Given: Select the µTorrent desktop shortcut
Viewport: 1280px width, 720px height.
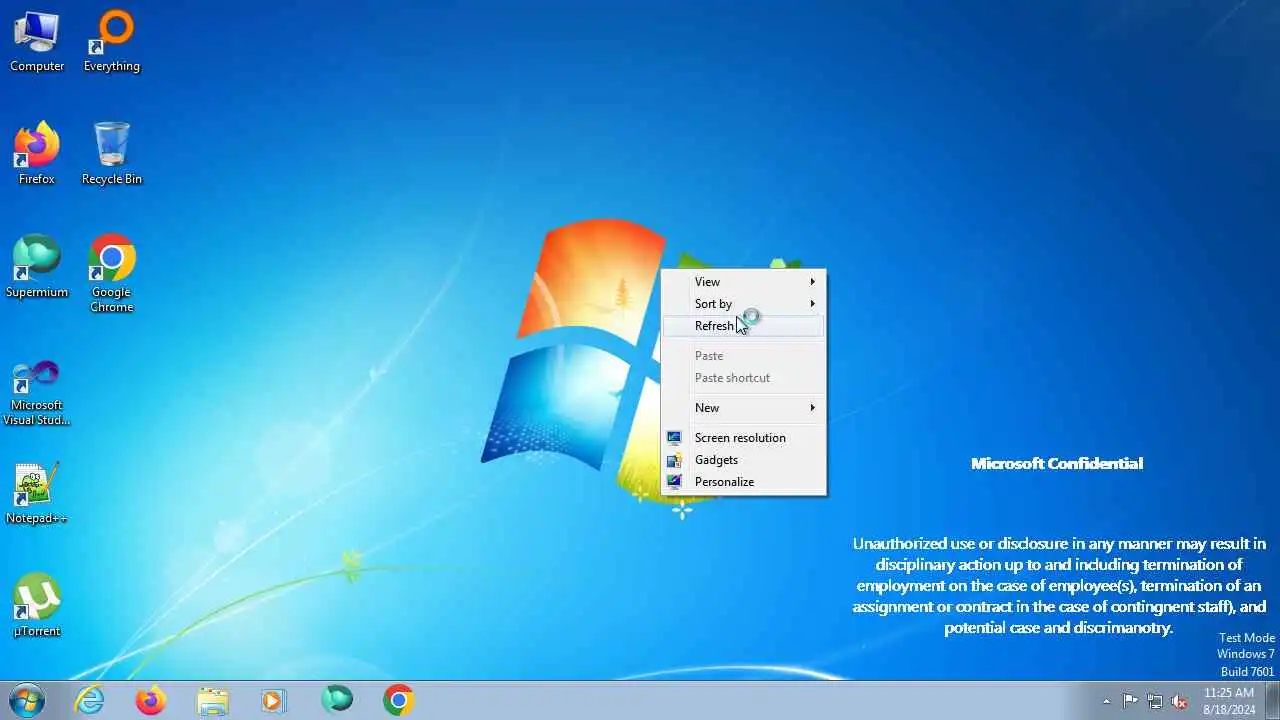Looking at the screenshot, I should tap(37, 606).
